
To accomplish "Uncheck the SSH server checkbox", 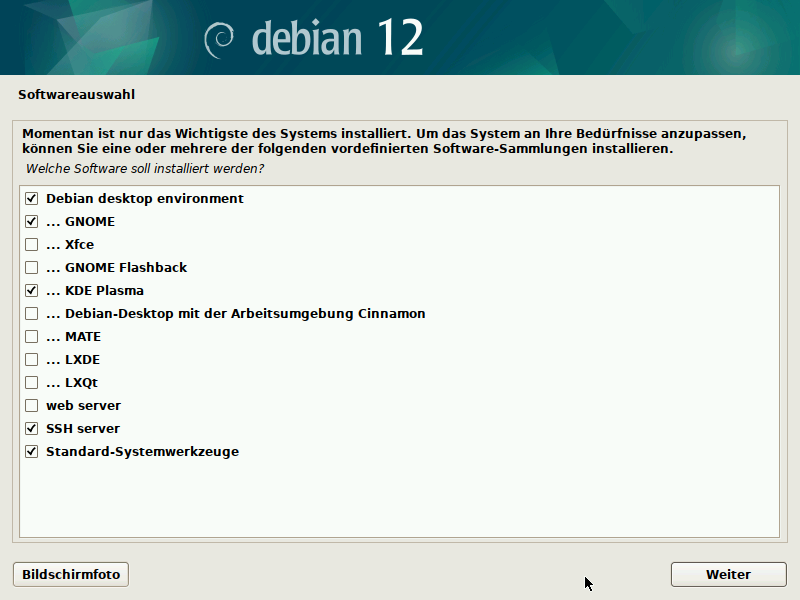I will click(x=32, y=429).
